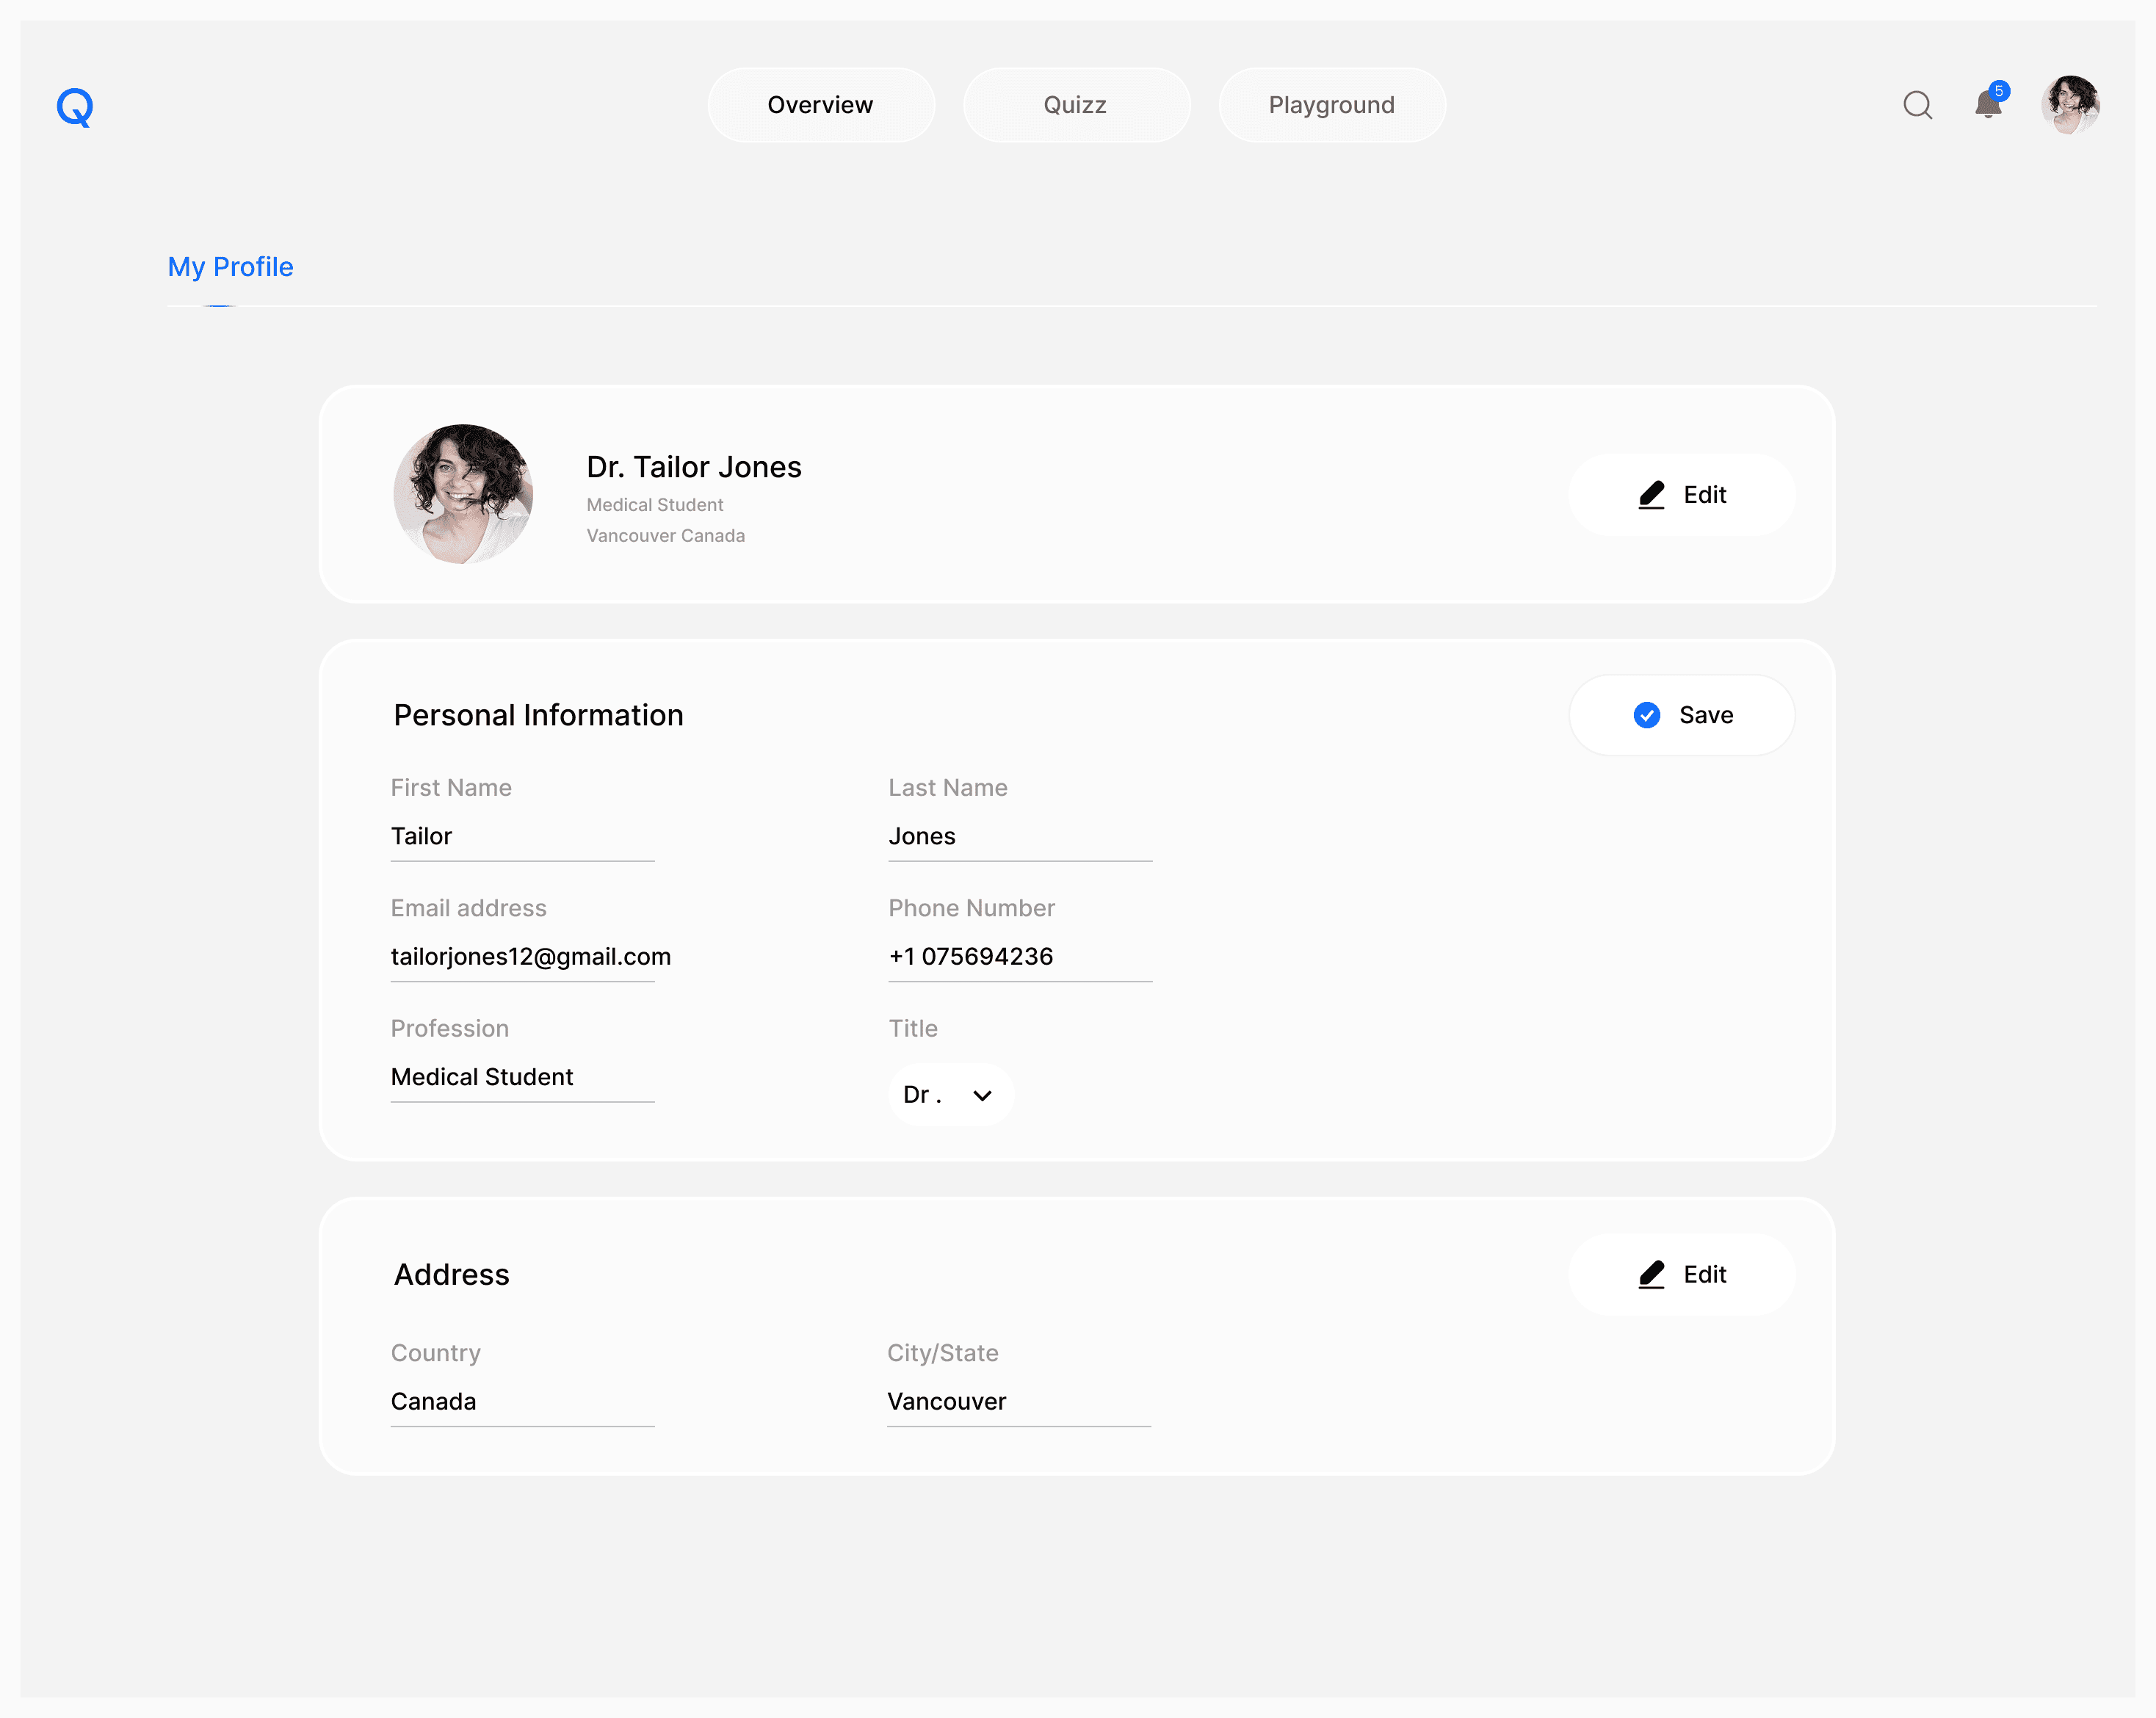Click the Q logo icon
The image size is (2156, 1718).
(75, 106)
